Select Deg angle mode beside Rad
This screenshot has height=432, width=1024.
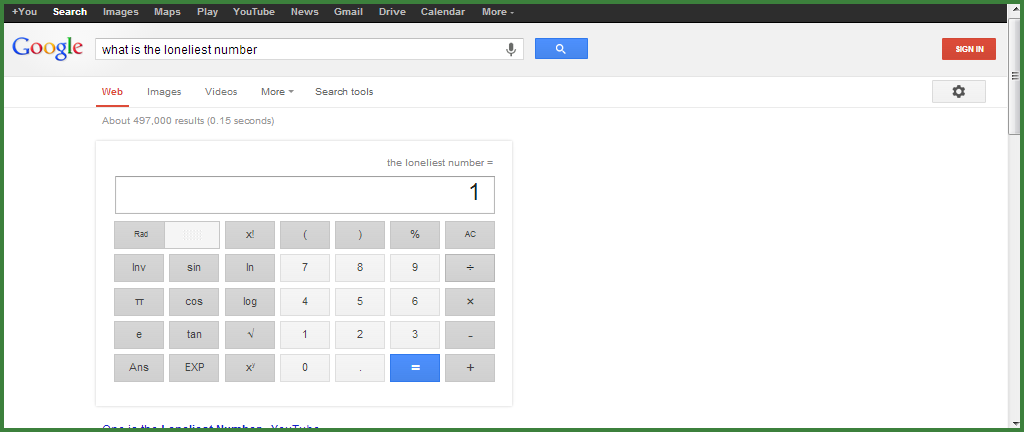pyautogui.click(x=192, y=235)
